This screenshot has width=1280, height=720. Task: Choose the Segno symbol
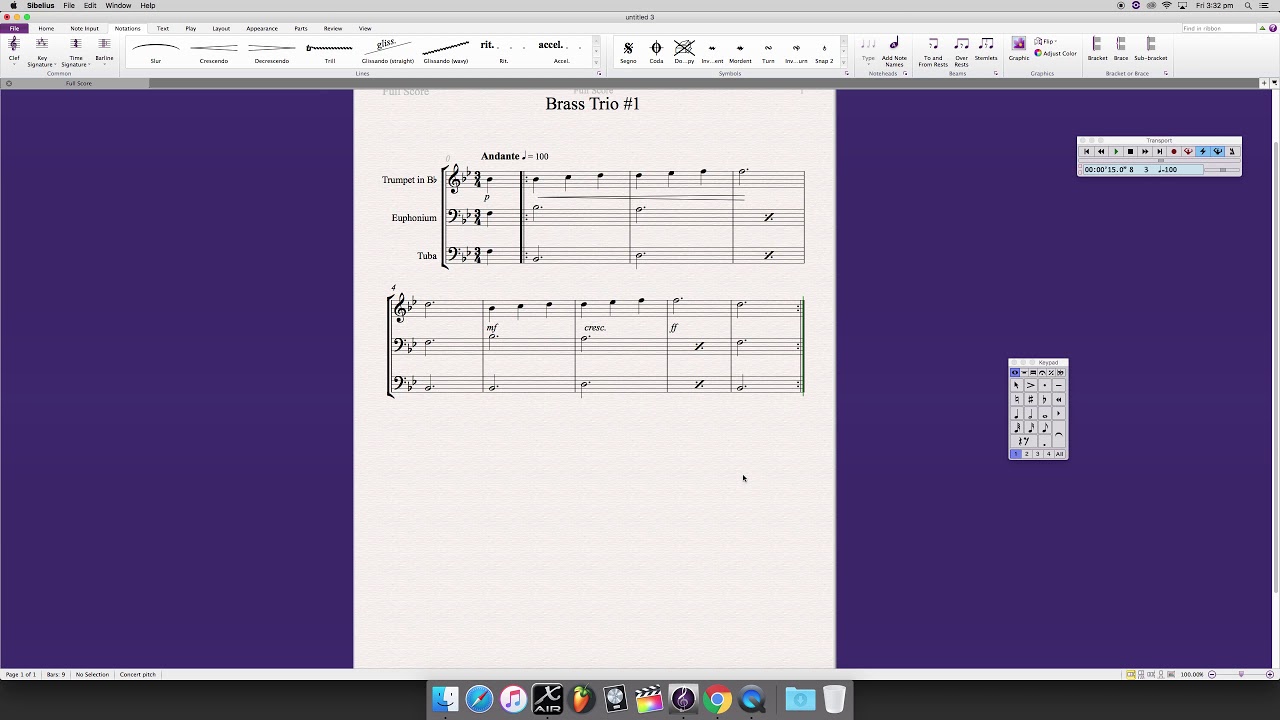(628, 49)
